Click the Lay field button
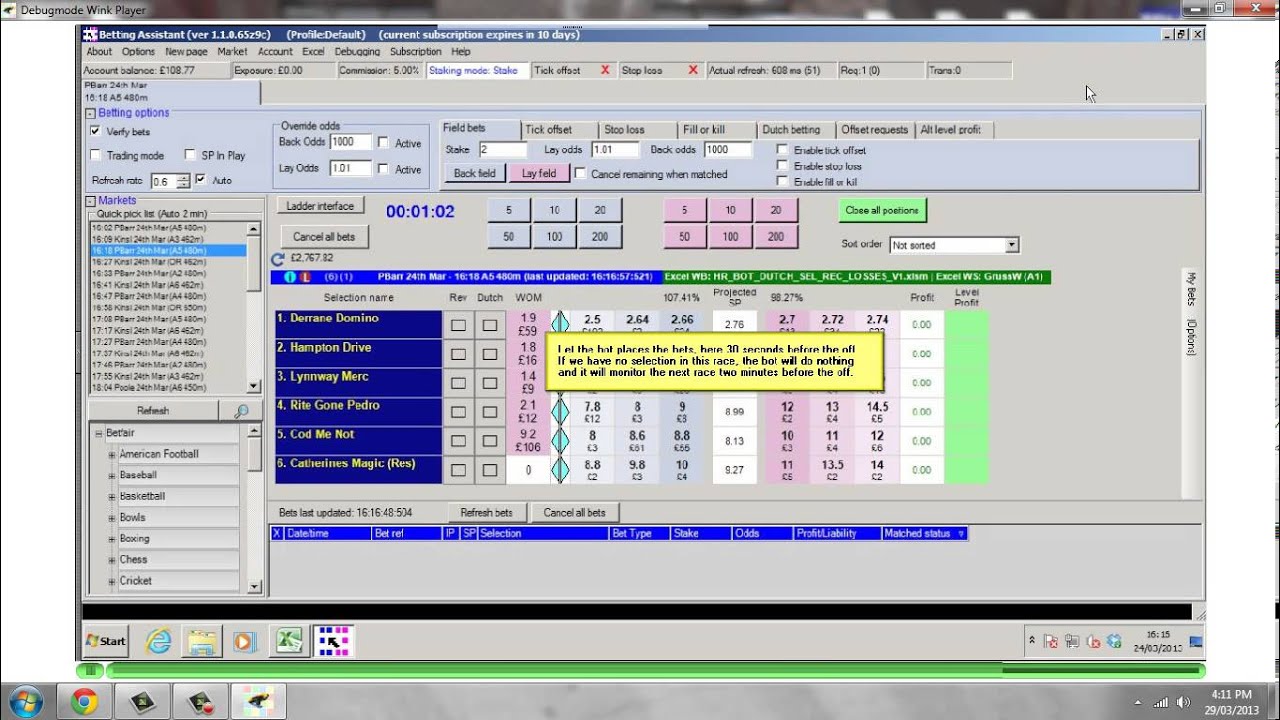1280x720 pixels. [539, 173]
